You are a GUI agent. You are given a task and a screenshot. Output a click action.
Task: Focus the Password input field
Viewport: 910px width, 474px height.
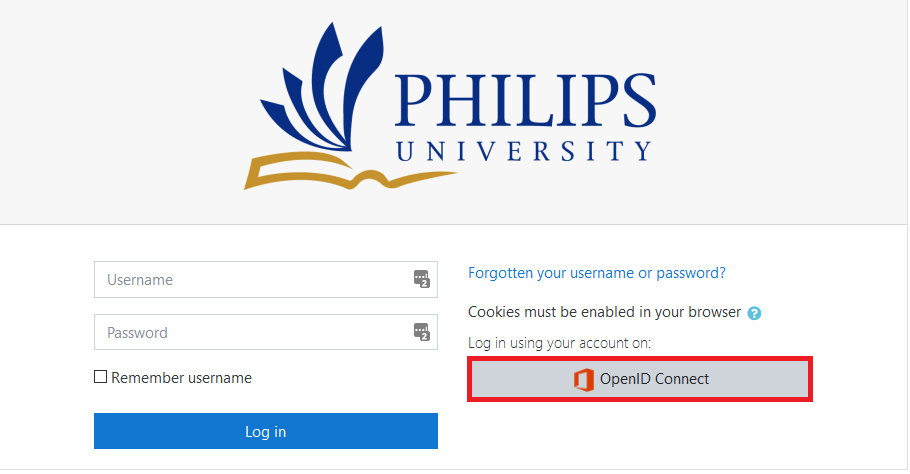(x=266, y=332)
